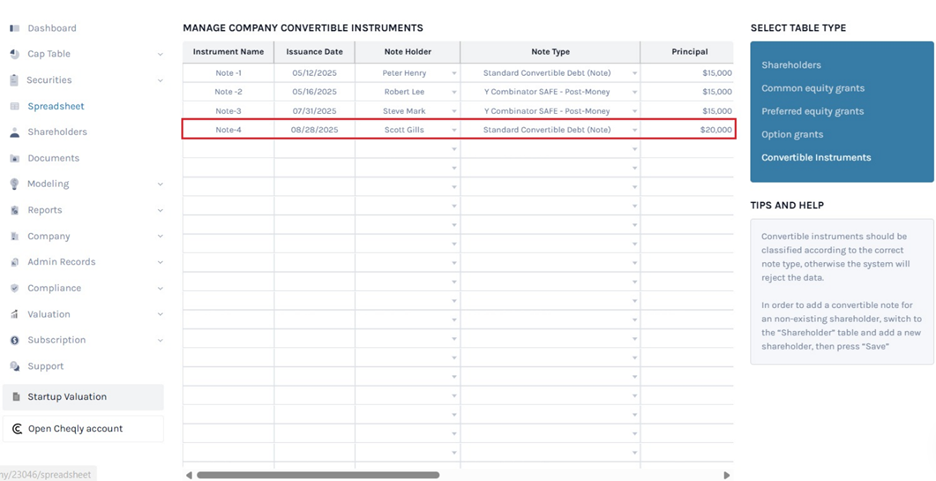Click the Cap Table pie chart icon
This screenshot has height=481, width=936.
[x=15, y=54]
